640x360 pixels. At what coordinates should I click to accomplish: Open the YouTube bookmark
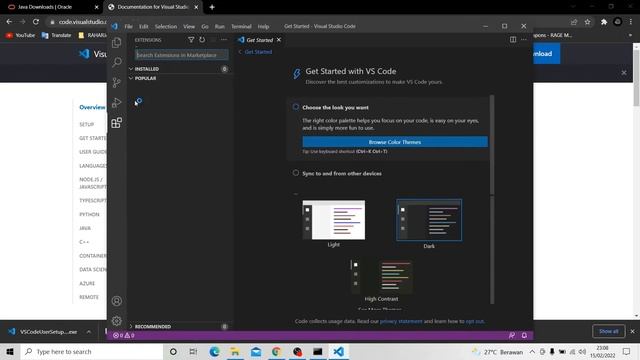point(20,36)
